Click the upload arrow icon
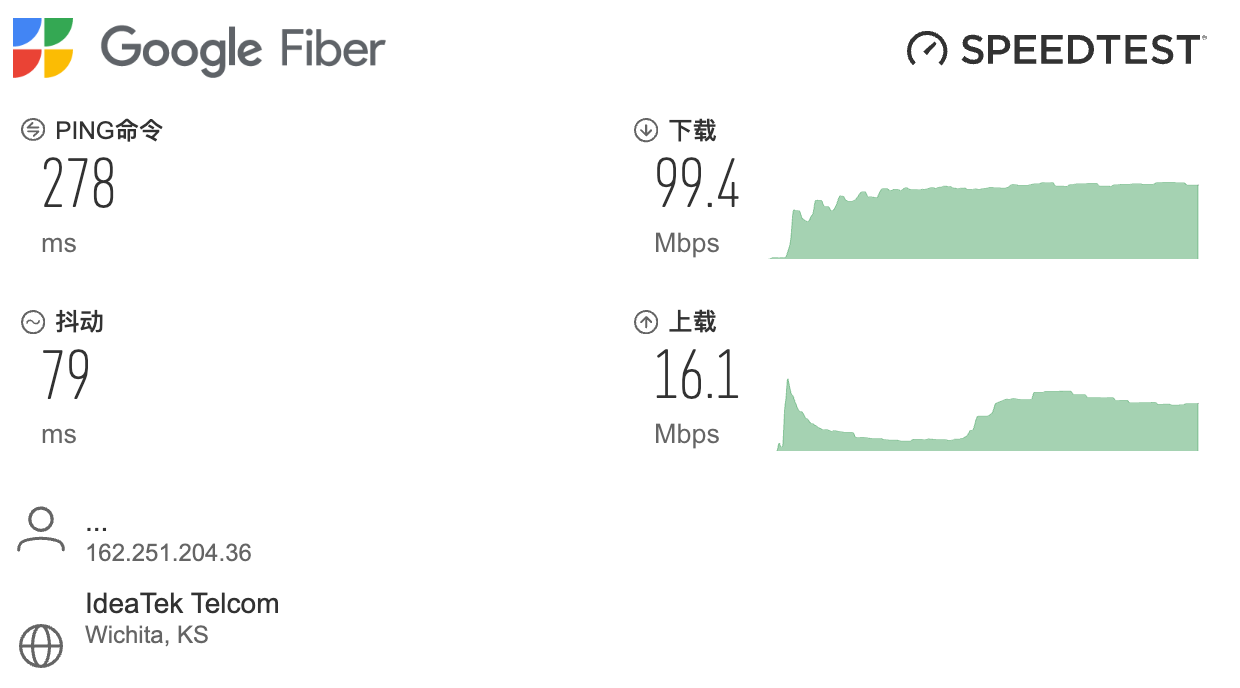The image size is (1240, 688). [x=646, y=322]
